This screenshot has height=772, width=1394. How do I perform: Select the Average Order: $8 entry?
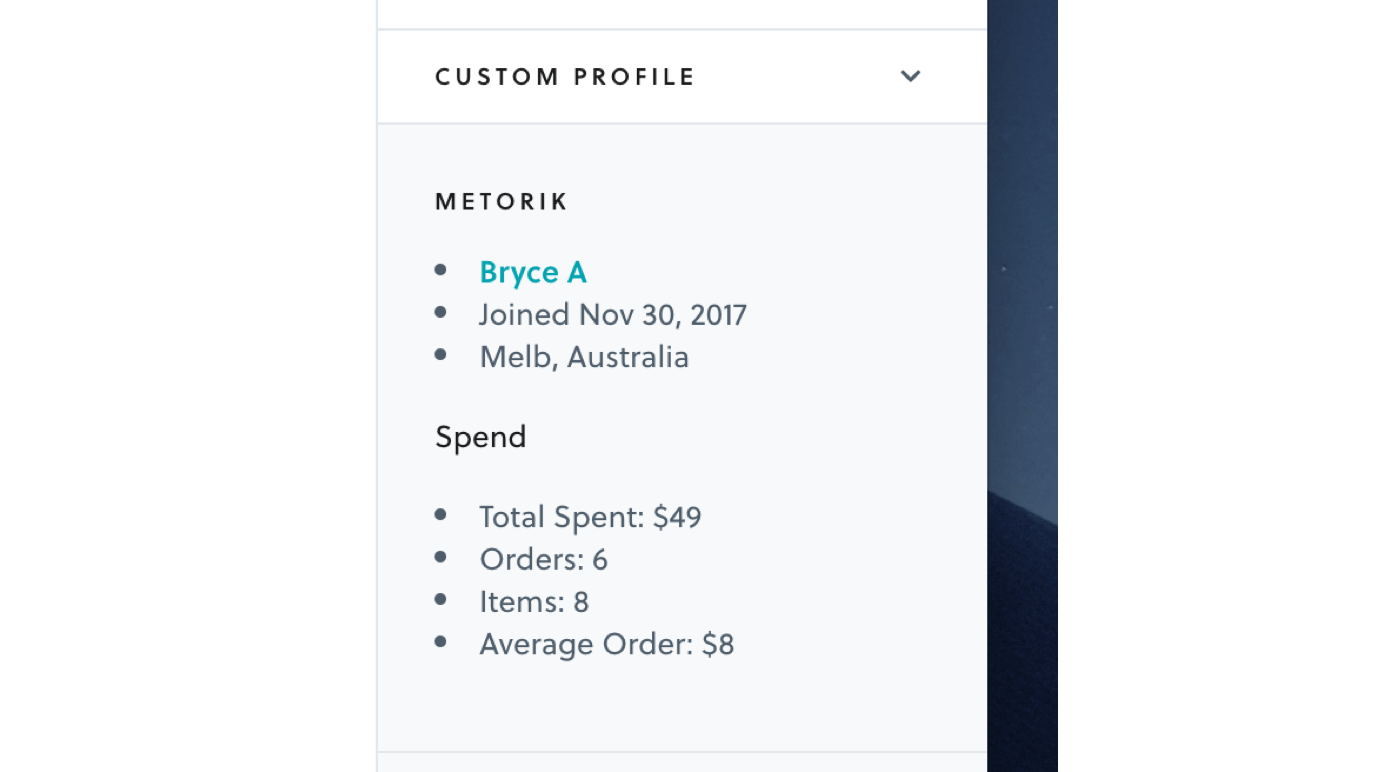pyautogui.click(x=606, y=644)
